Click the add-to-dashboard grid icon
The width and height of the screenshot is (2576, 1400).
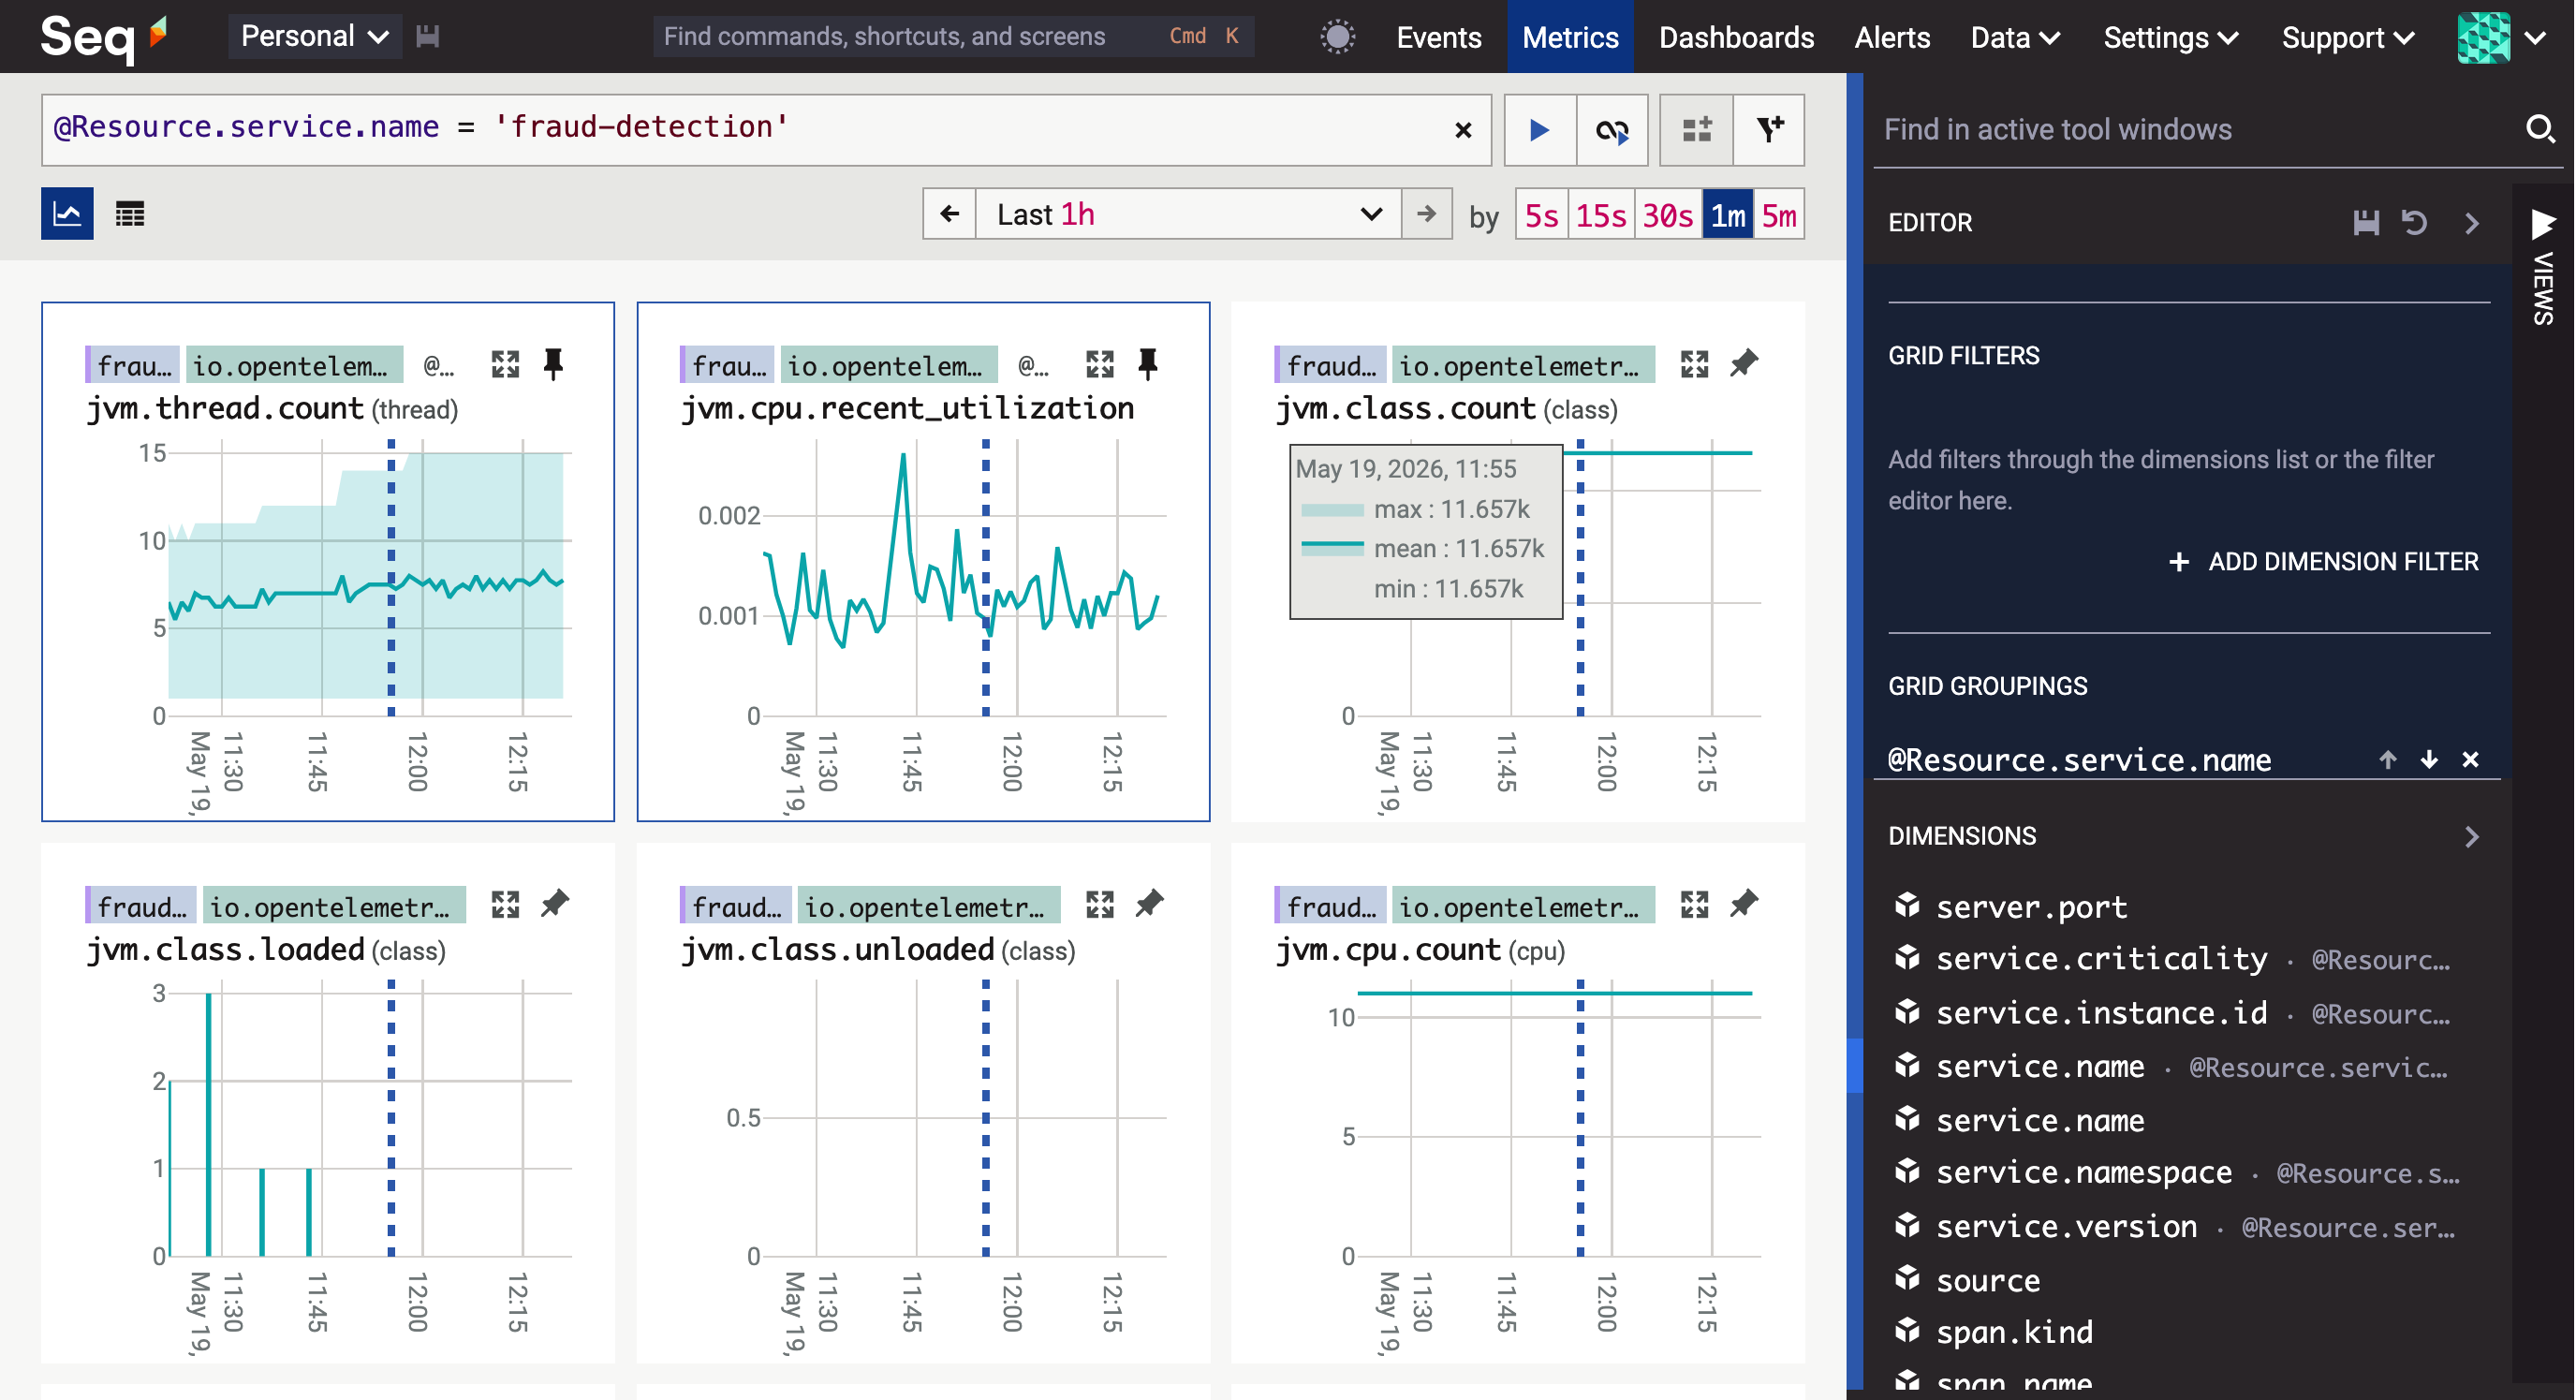tap(1696, 130)
